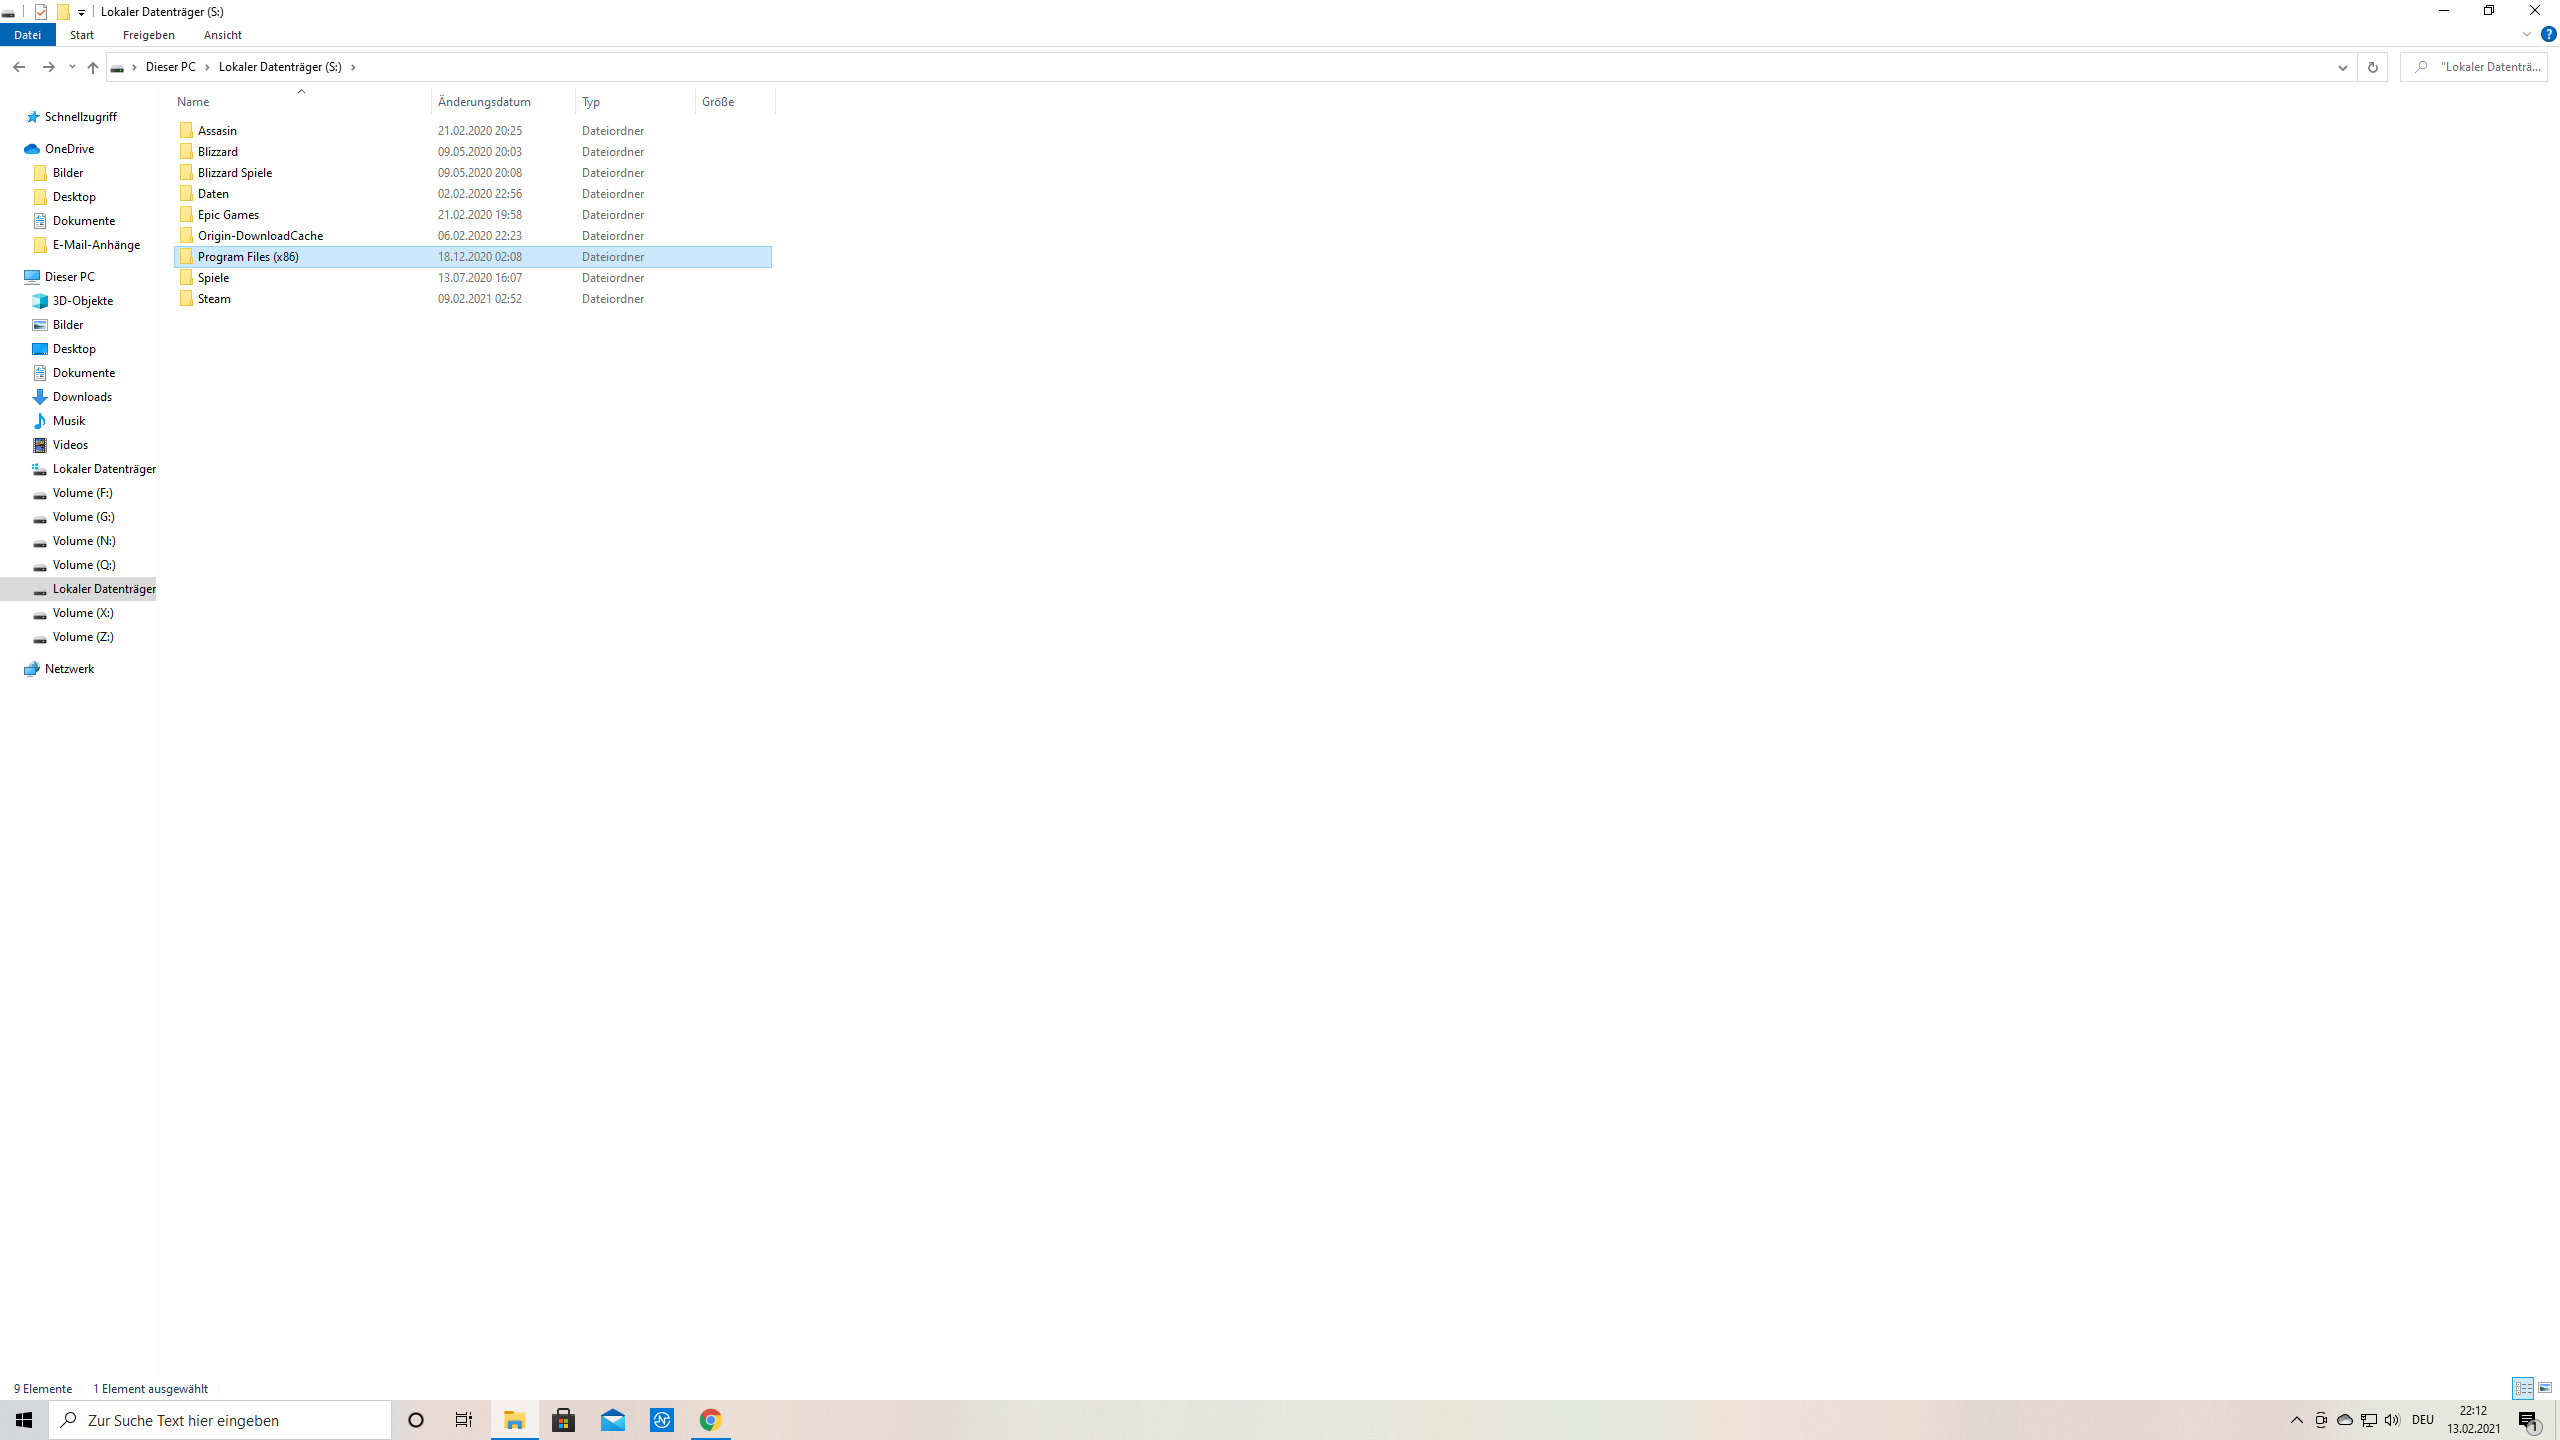The image size is (2560, 1440).
Task: Switch to details view layout icon
Action: point(2523,1388)
